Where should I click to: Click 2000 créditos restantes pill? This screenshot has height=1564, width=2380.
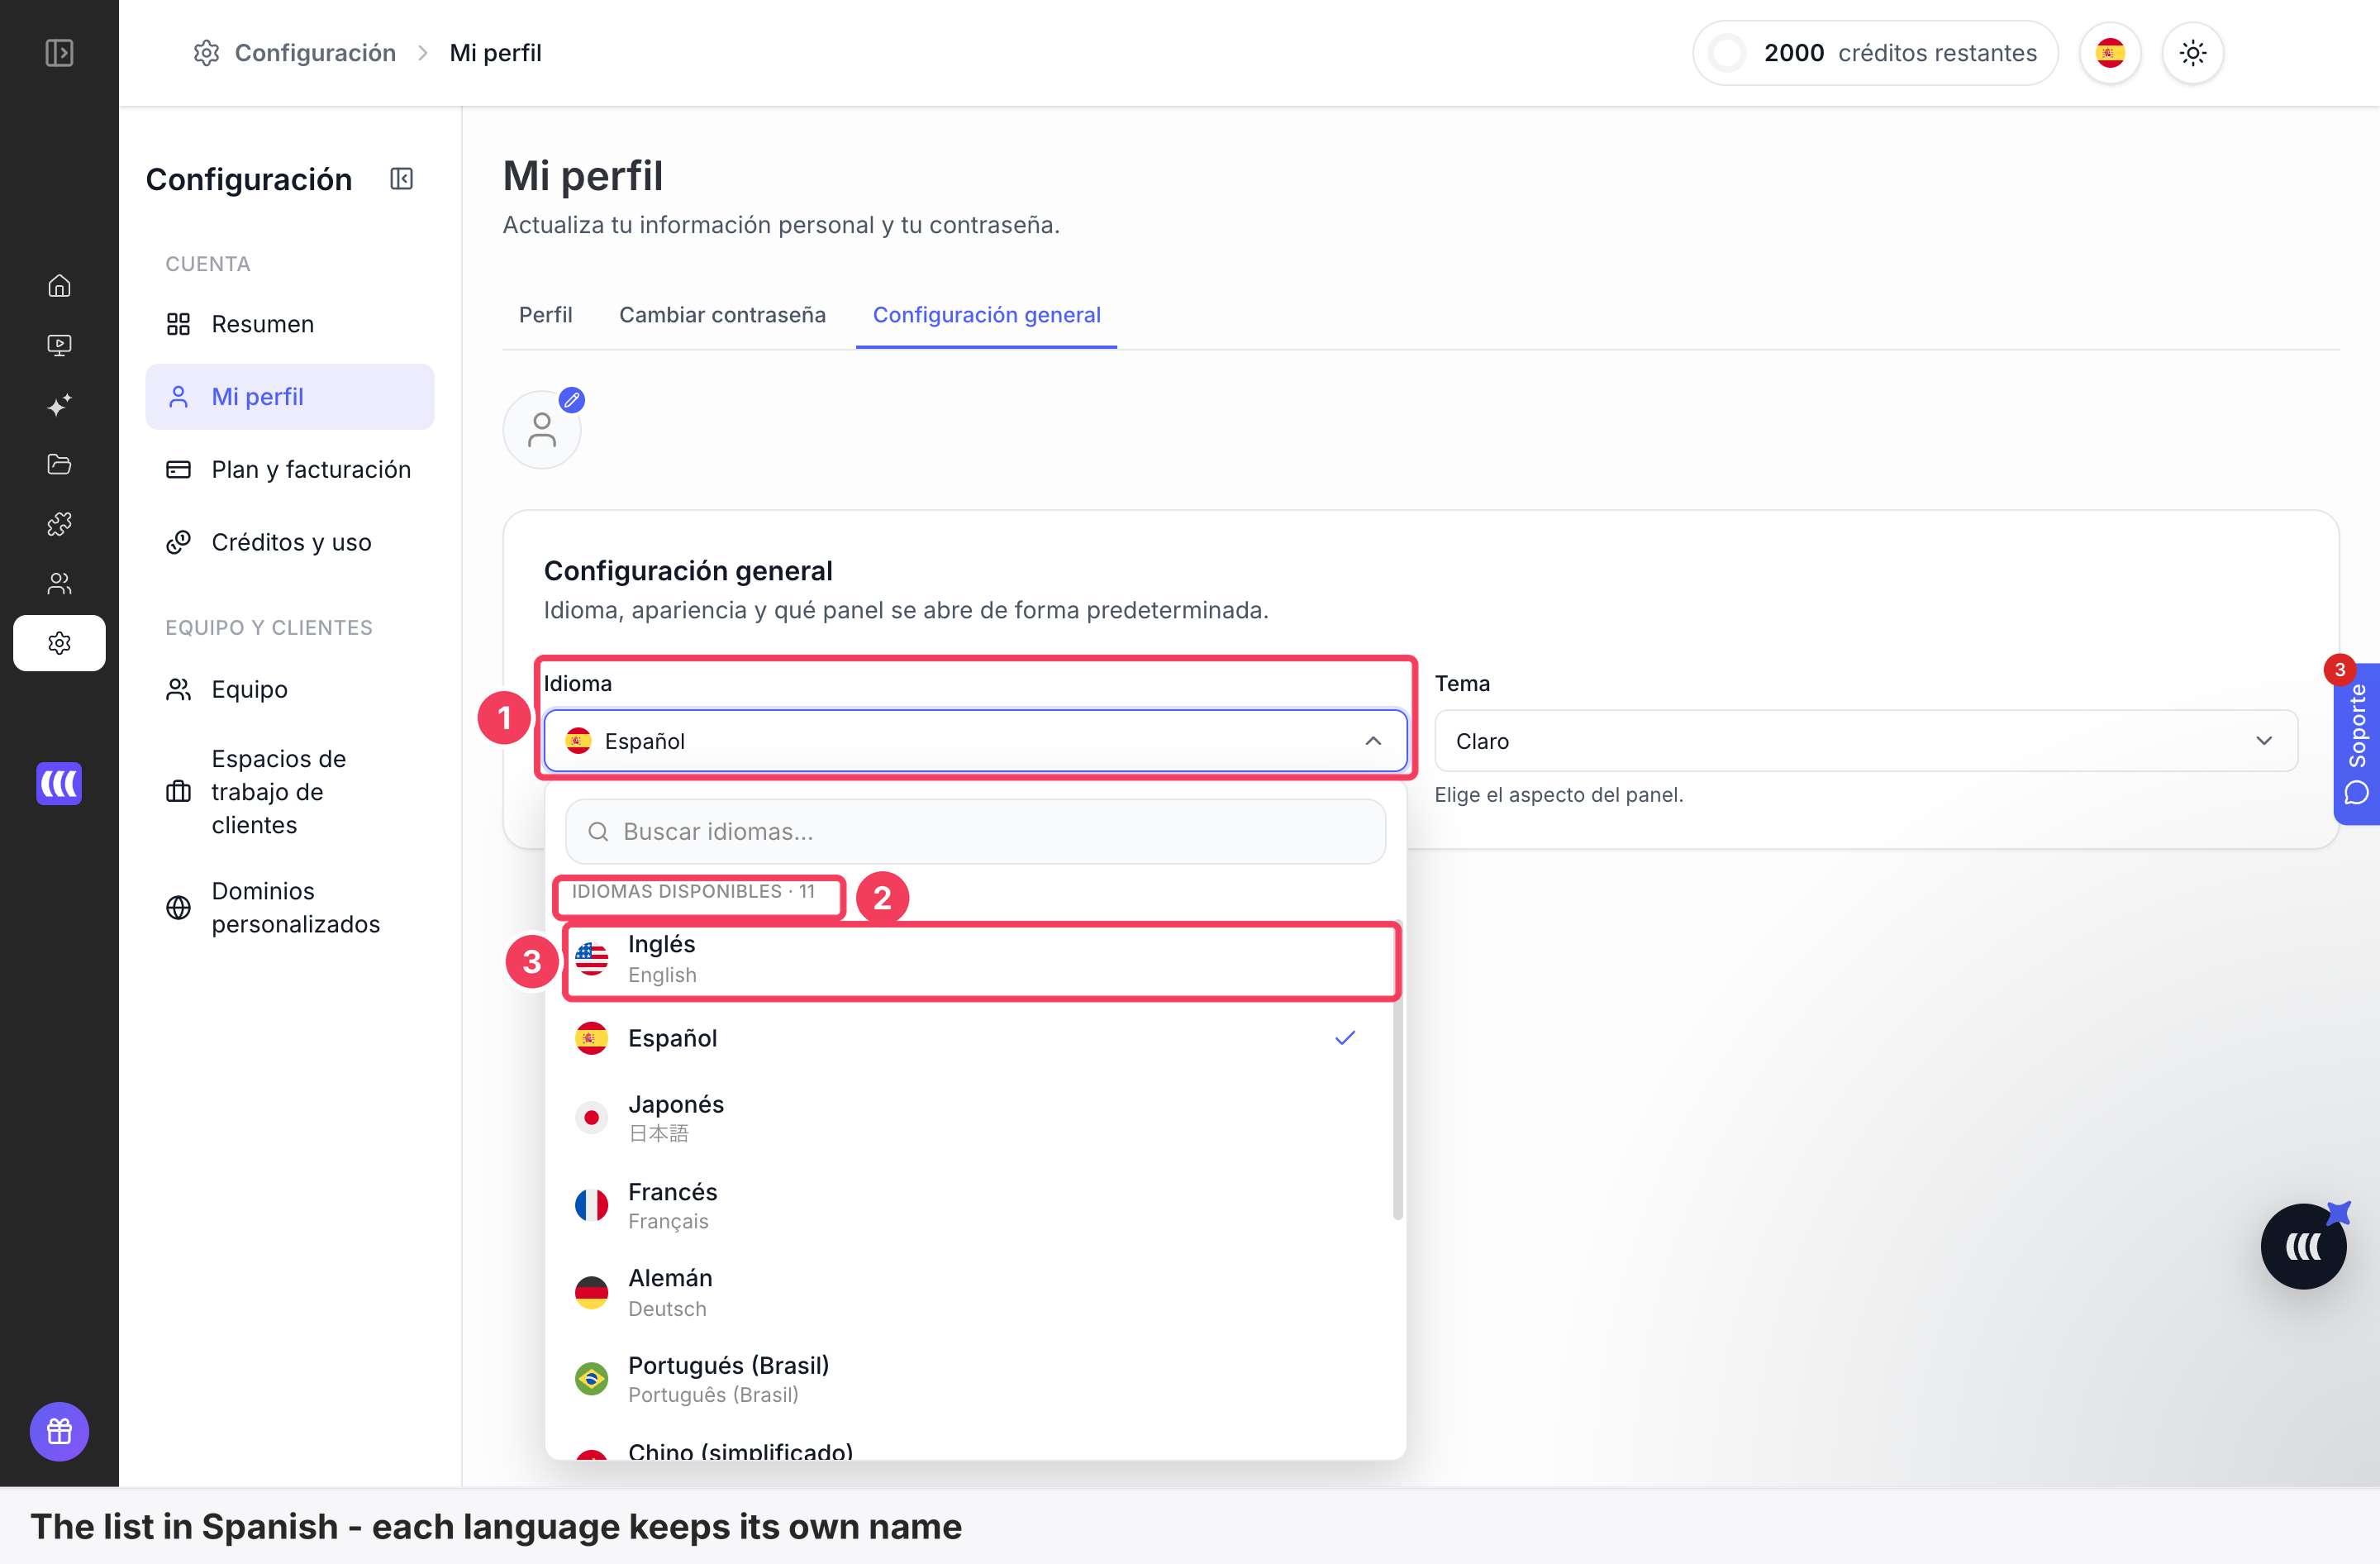pyautogui.click(x=1875, y=53)
